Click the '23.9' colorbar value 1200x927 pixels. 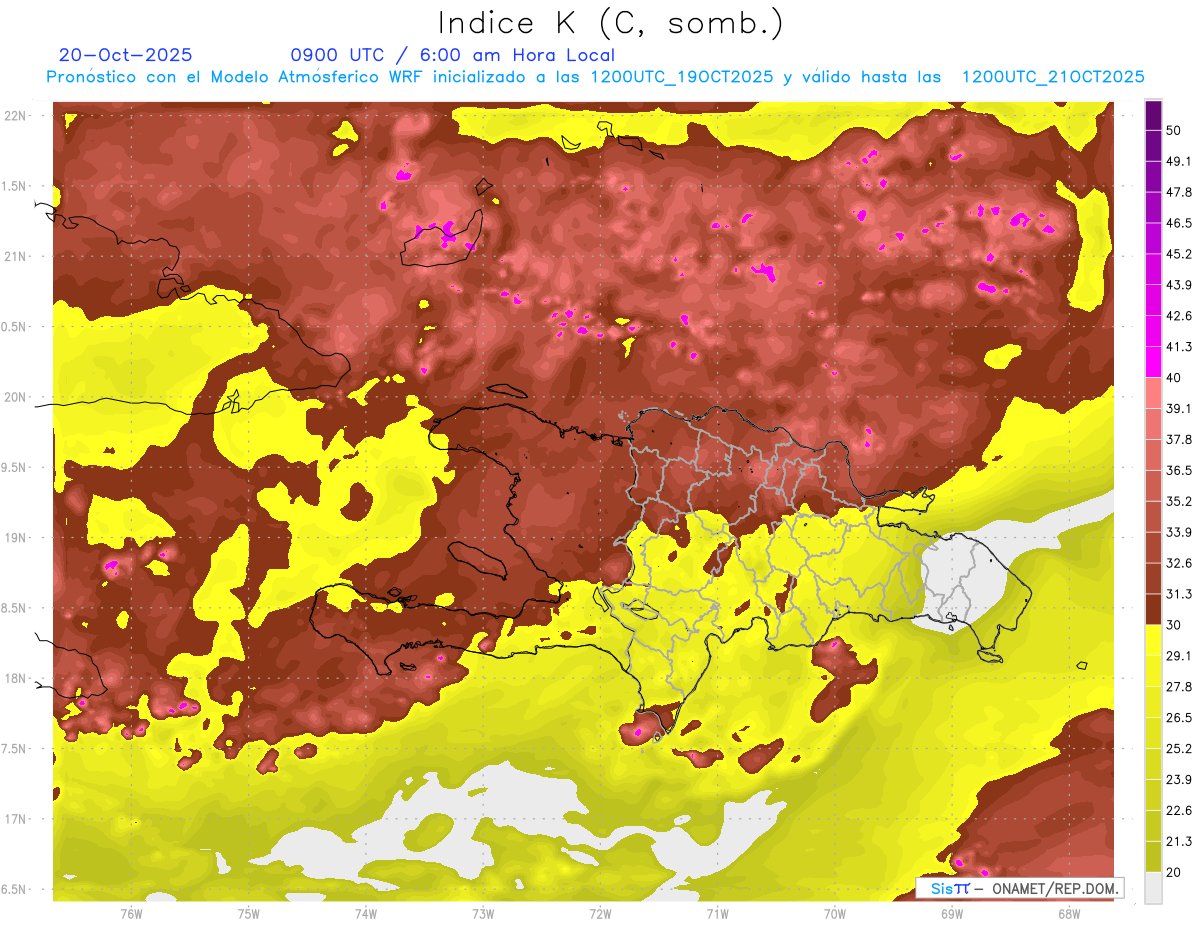[1179, 780]
